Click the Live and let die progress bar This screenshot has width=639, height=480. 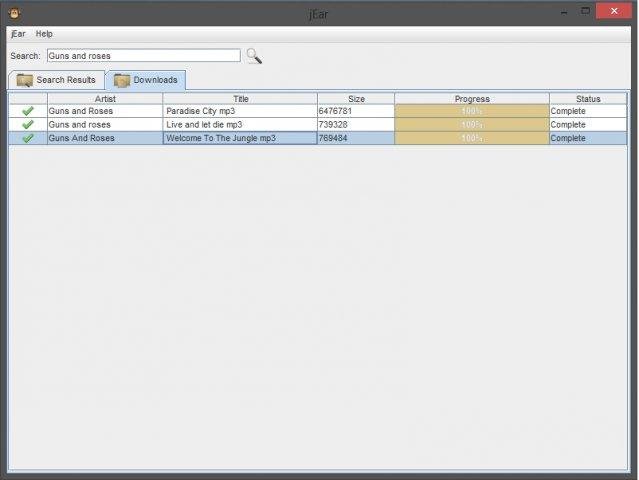pyautogui.click(x=472, y=124)
